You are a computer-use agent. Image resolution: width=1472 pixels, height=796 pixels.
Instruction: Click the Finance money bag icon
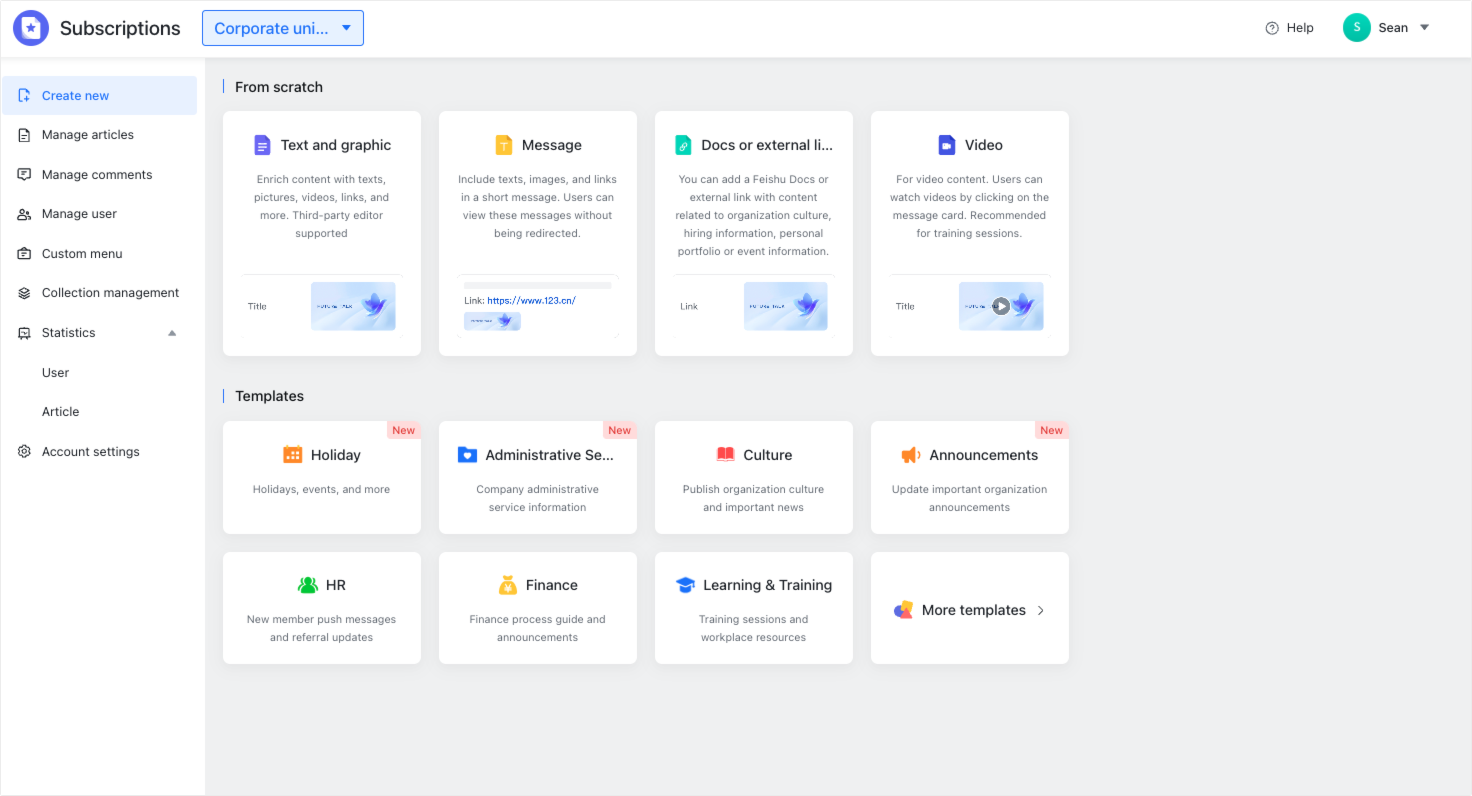pyautogui.click(x=508, y=585)
